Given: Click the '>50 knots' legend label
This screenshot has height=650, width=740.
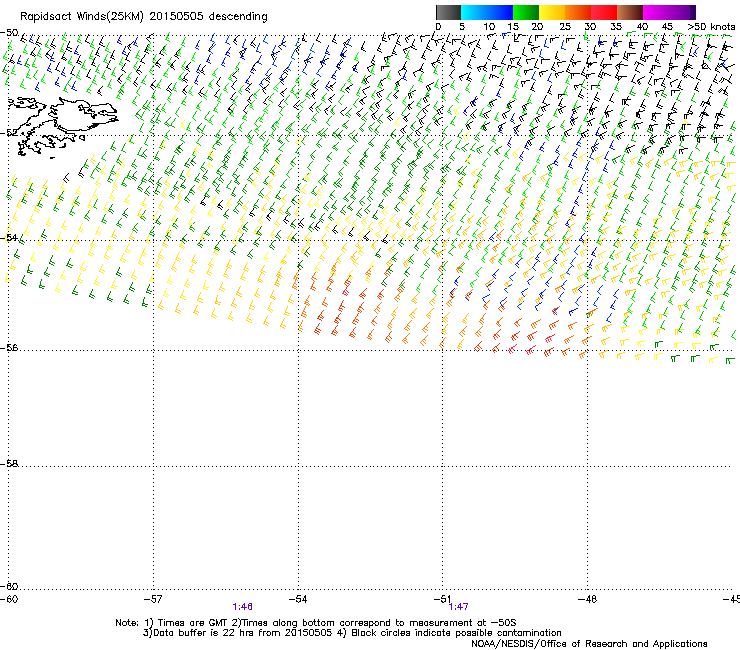Looking at the screenshot, I should click(x=711, y=27).
